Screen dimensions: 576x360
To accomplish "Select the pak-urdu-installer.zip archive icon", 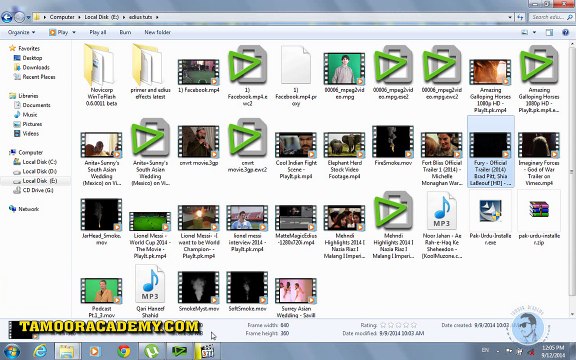I will pos(539,209).
